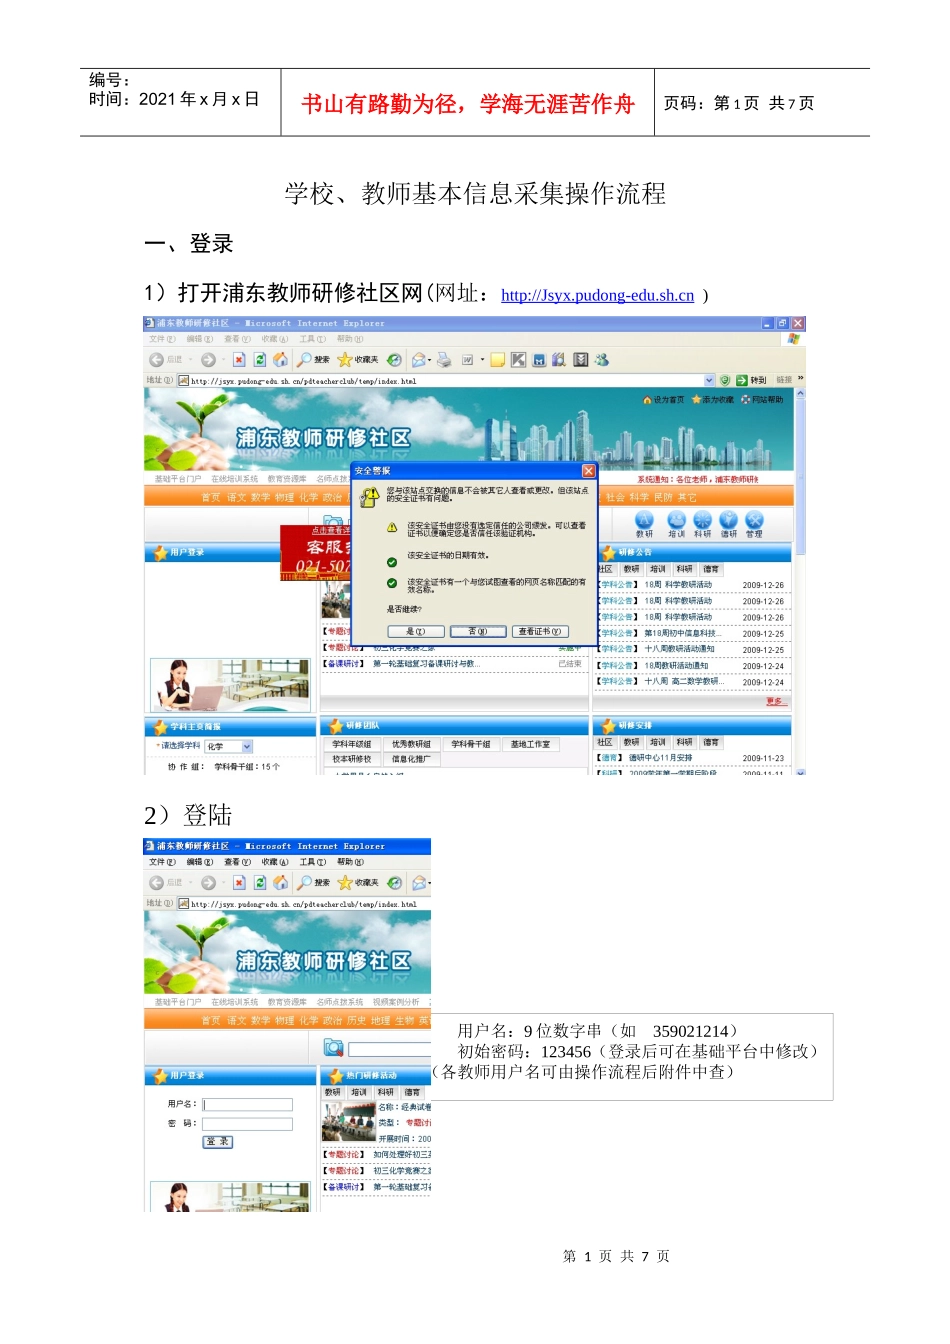Click Refresh icon in step 2 browser toolbar
950x1344 pixels.
260,883
